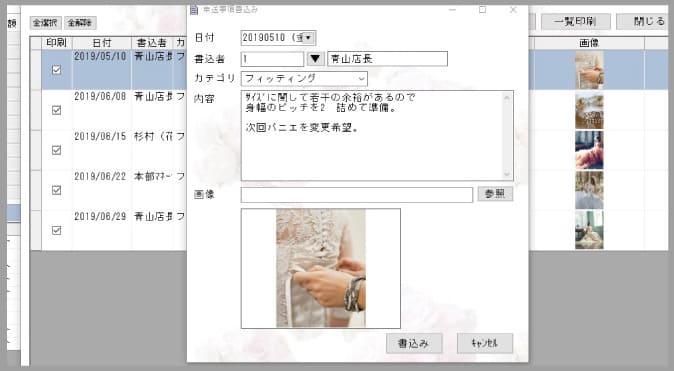Click the 一覧印刷 button
The height and width of the screenshot is (371, 674).
point(576,21)
